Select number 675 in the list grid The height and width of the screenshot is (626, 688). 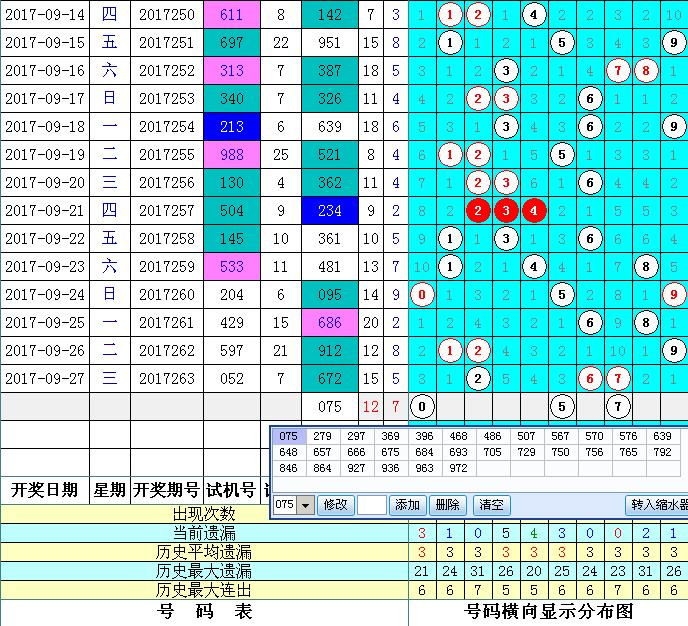click(391, 452)
